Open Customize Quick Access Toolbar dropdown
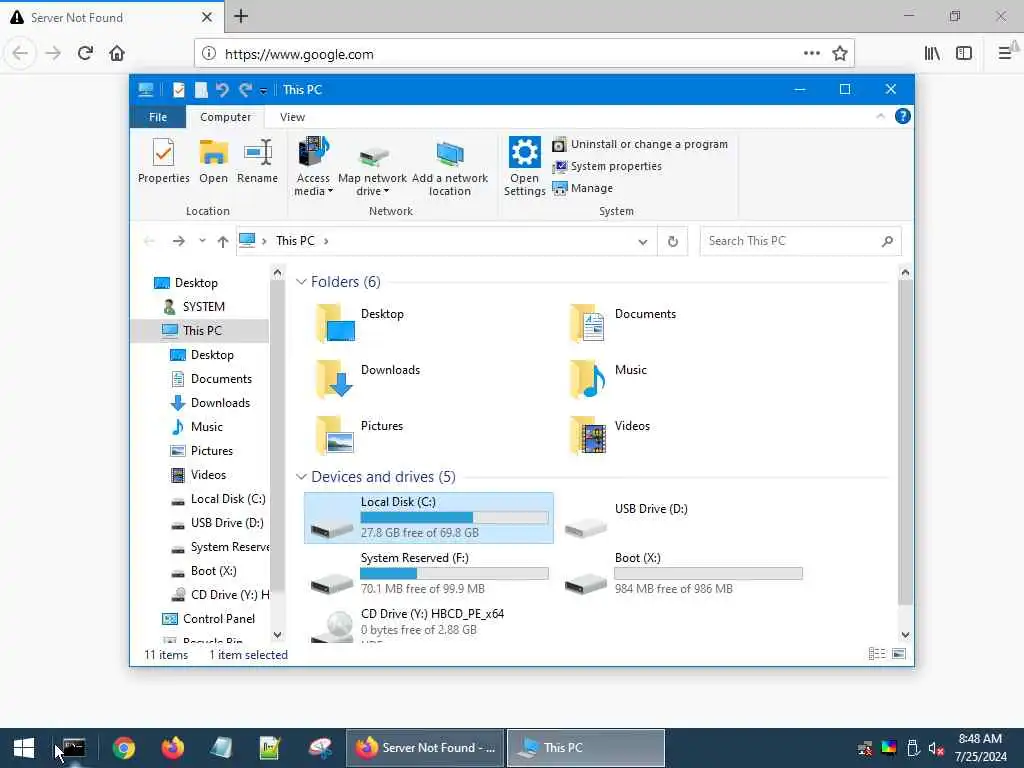The image size is (1024, 768). point(263,90)
